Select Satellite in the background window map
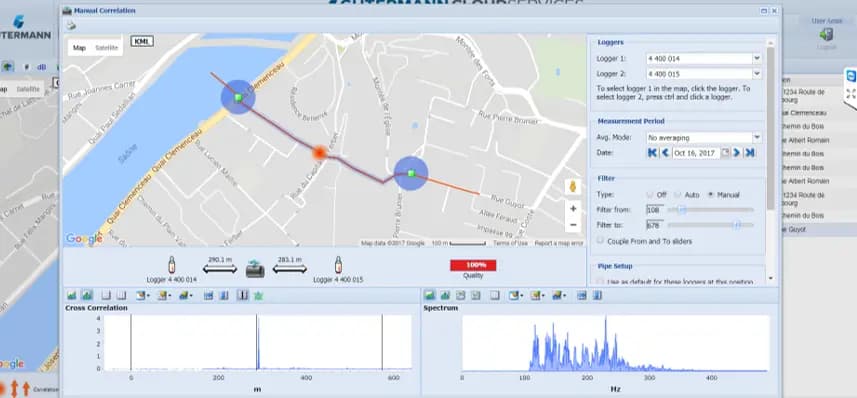The height and width of the screenshot is (398, 857). click(28, 89)
